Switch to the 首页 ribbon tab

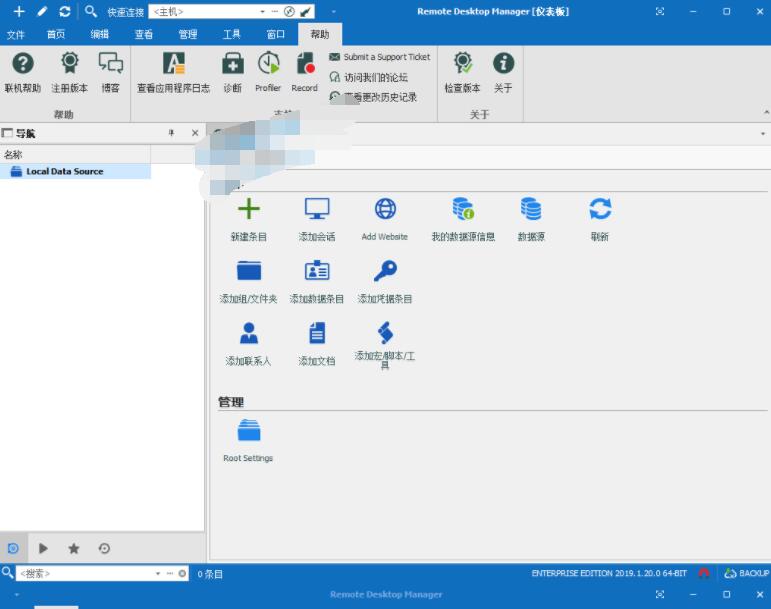point(56,34)
